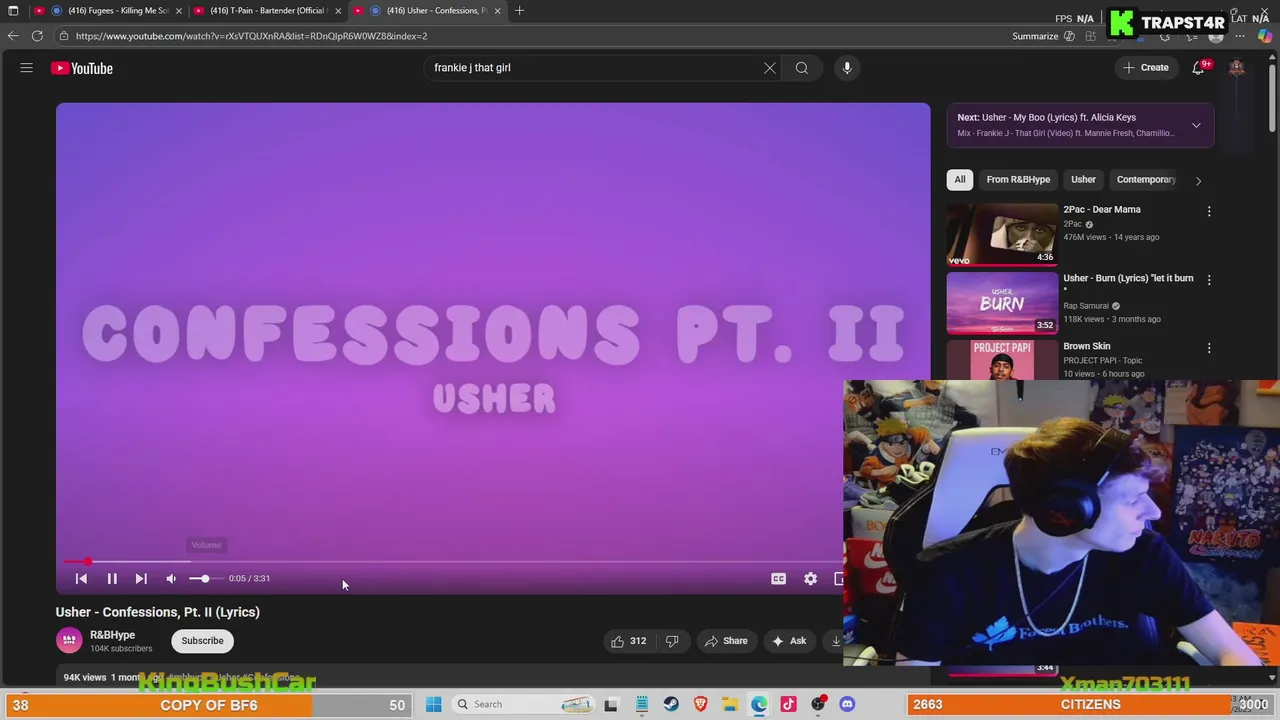Pause the video
Screen dimensions: 1280x720
[112, 578]
